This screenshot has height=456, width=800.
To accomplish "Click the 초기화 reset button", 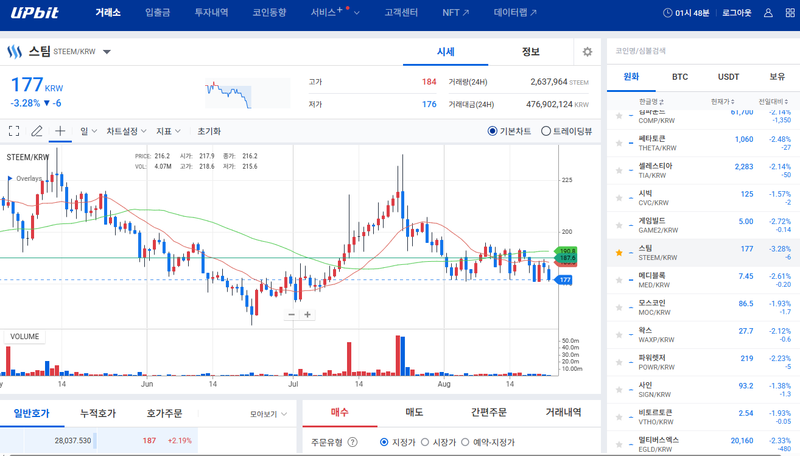I will 209,131.
